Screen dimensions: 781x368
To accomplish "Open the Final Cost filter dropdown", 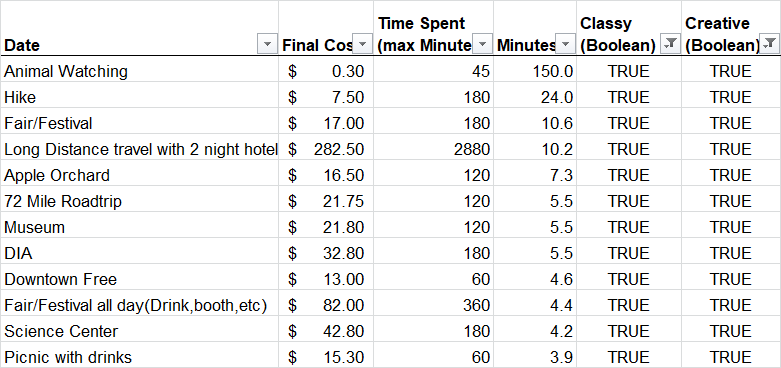I will click(x=362, y=44).
